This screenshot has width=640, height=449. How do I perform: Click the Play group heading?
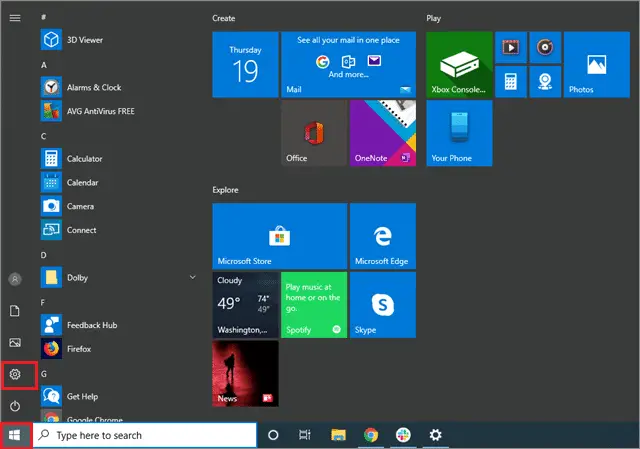pyautogui.click(x=433, y=18)
